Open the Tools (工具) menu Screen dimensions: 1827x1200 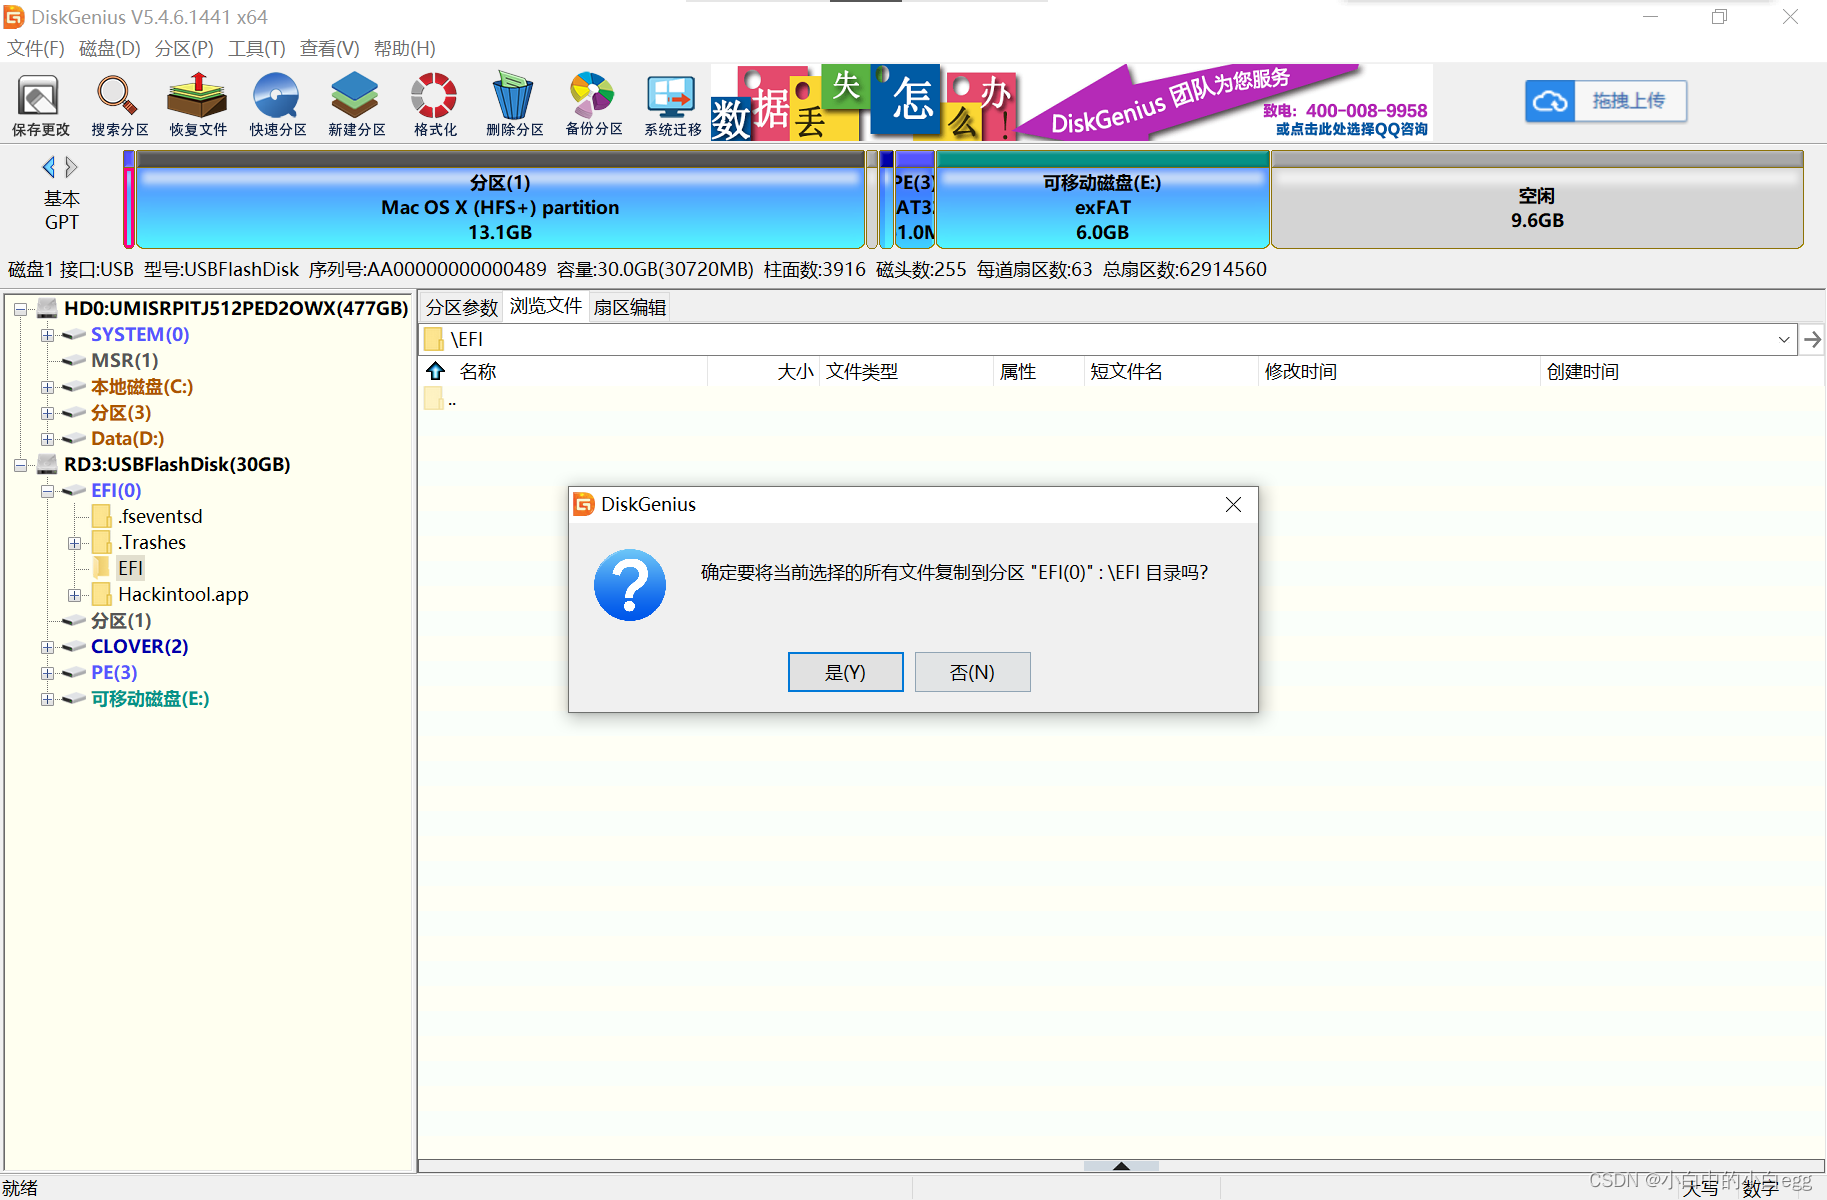(x=257, y=48)
